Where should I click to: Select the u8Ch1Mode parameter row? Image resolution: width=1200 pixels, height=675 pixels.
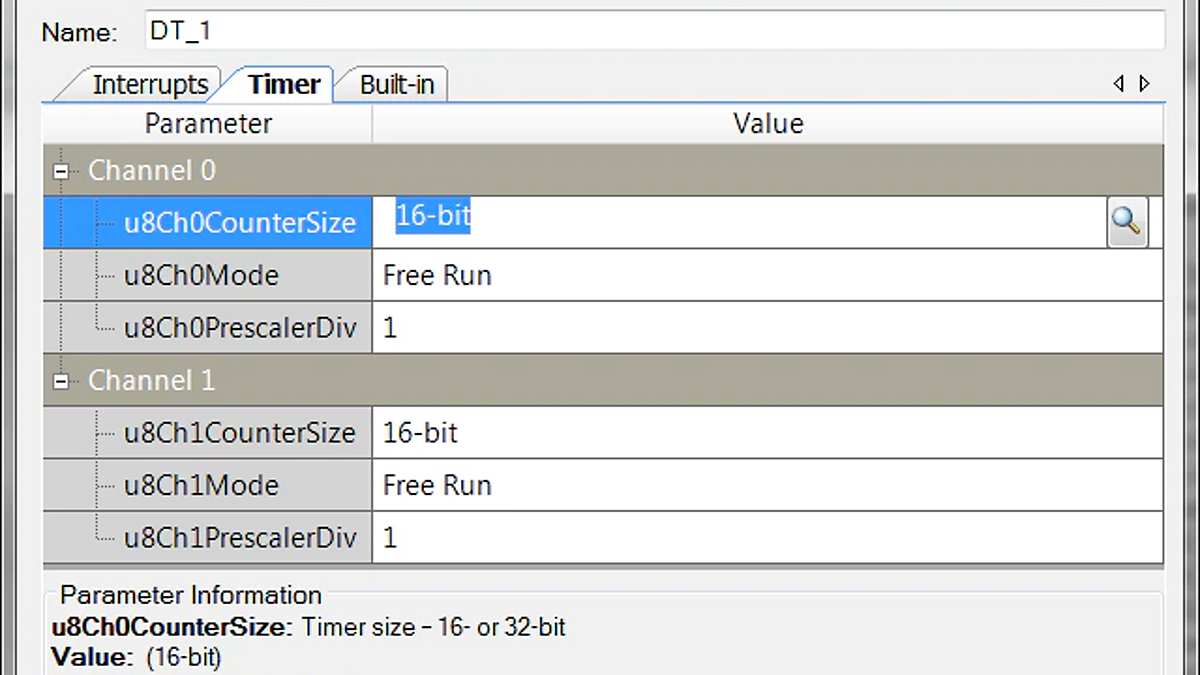pos(201,485)
